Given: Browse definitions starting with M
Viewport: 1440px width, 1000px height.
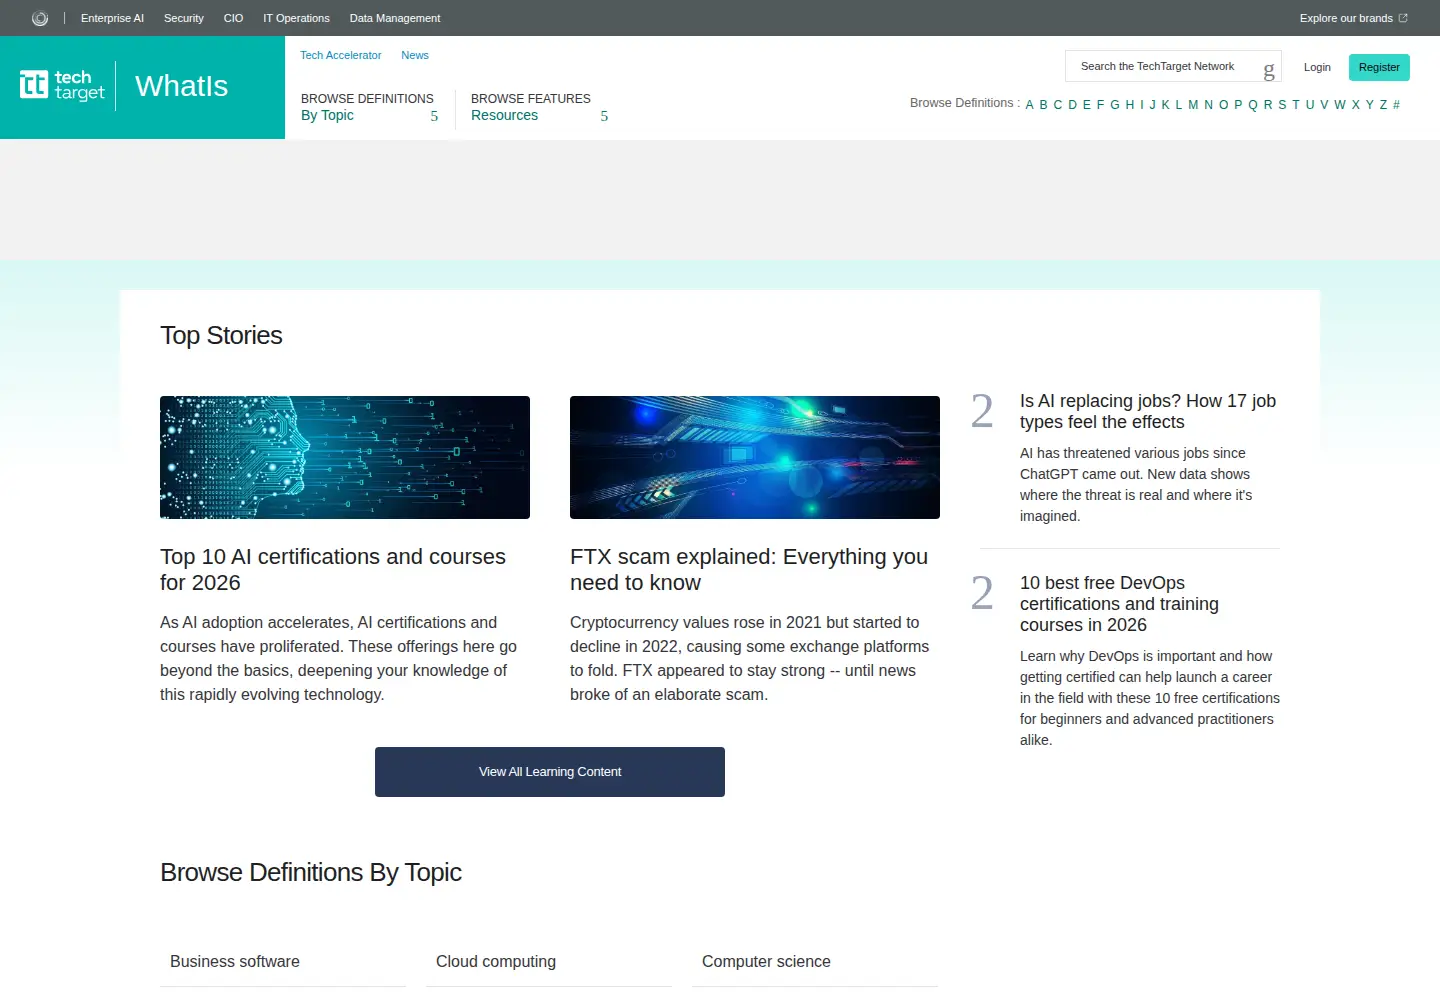Looking at the screenshot, I should tap(1193, 104).
